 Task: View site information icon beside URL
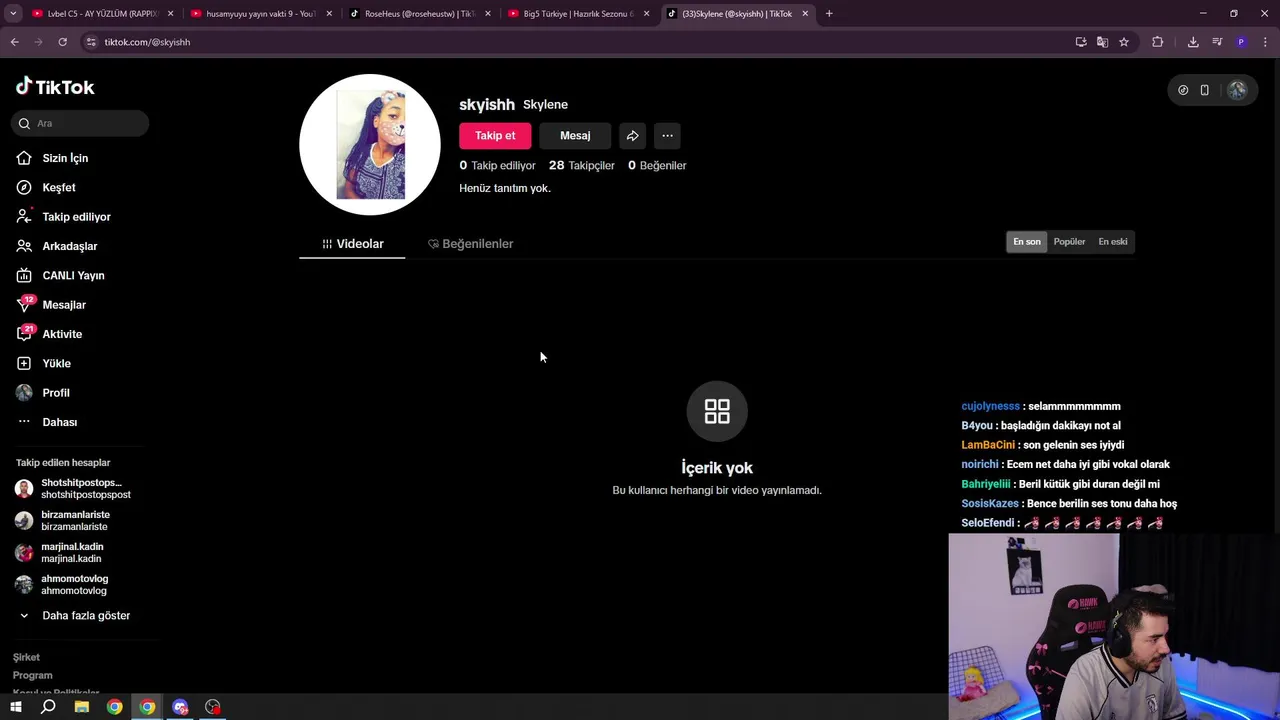click(x=91, y=42)
